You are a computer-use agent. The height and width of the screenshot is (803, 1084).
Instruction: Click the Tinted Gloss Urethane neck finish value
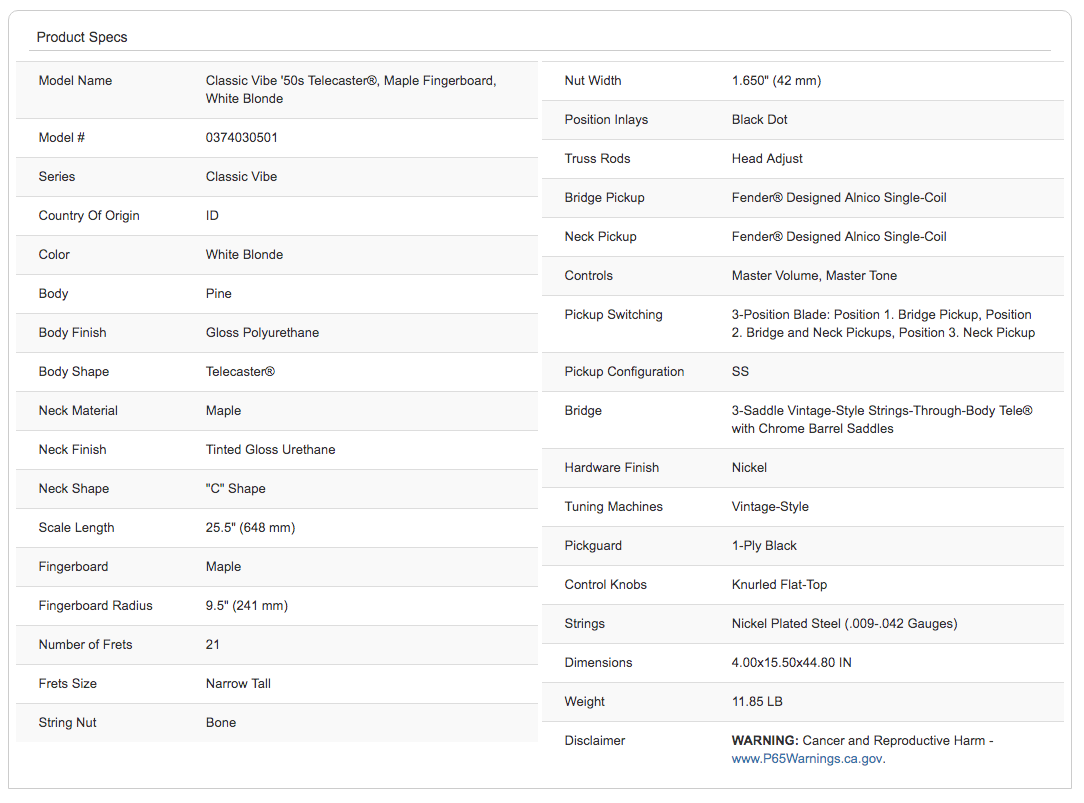click(x=270, y=450)
